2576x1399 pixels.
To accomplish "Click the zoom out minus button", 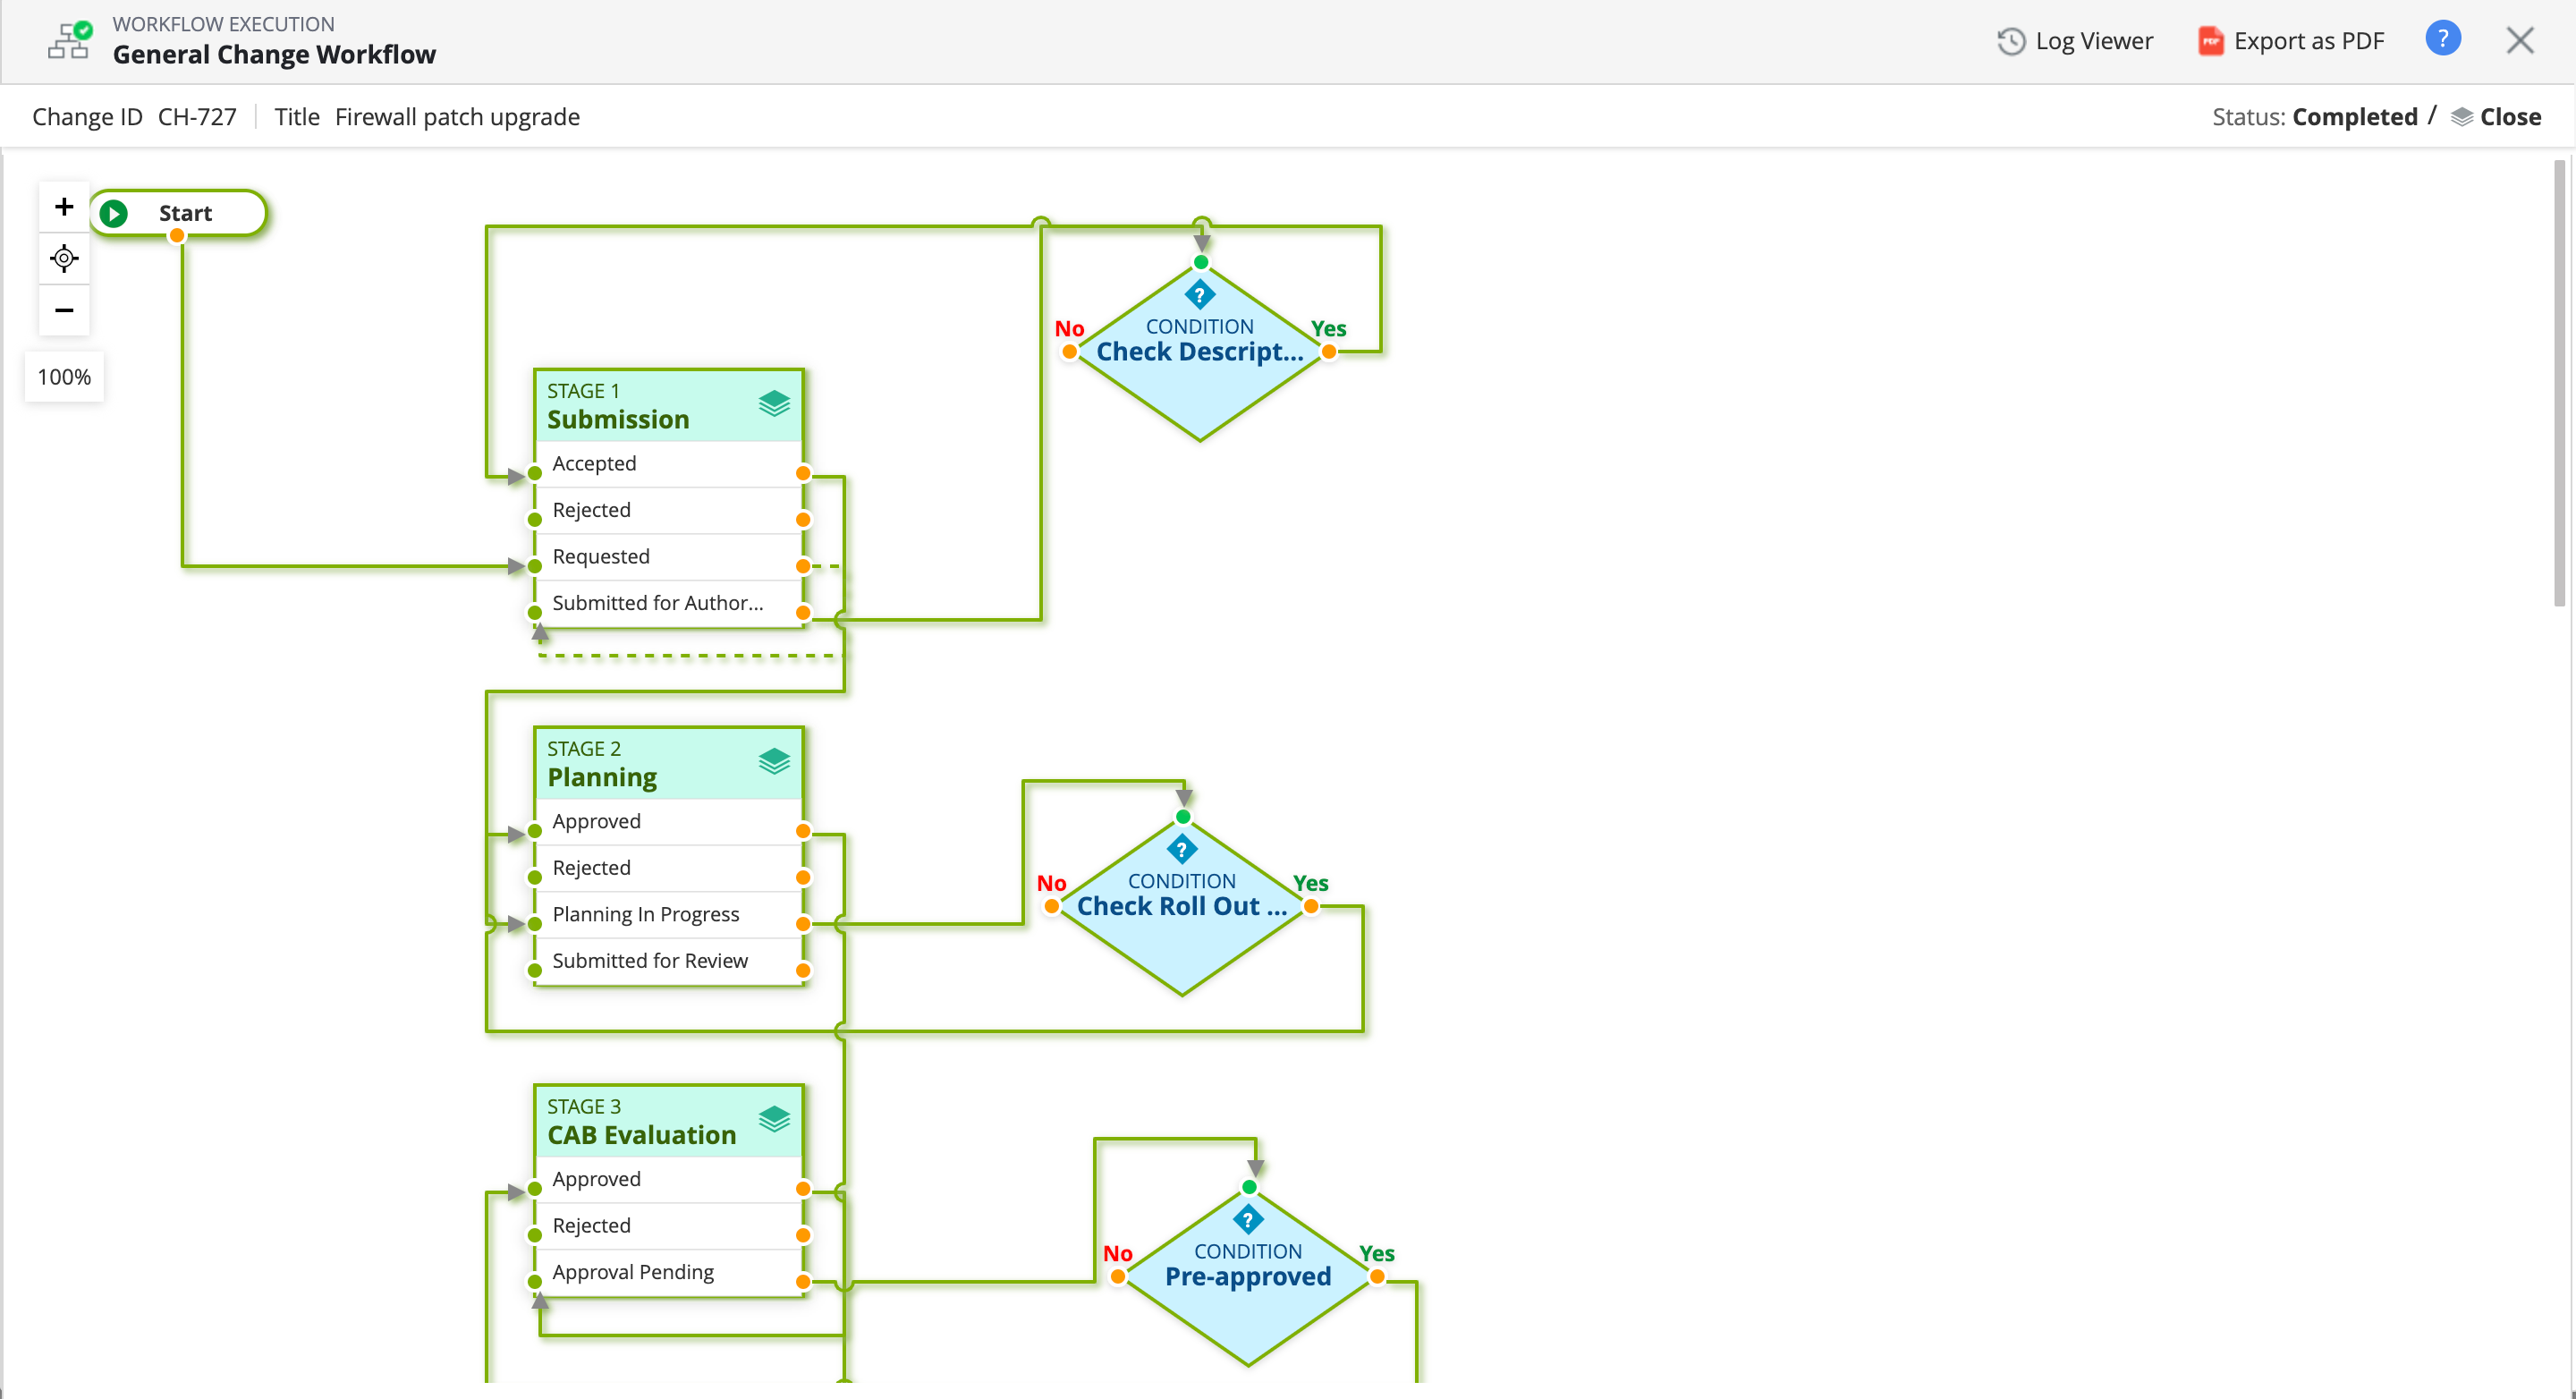I will (x=64, y=310).
